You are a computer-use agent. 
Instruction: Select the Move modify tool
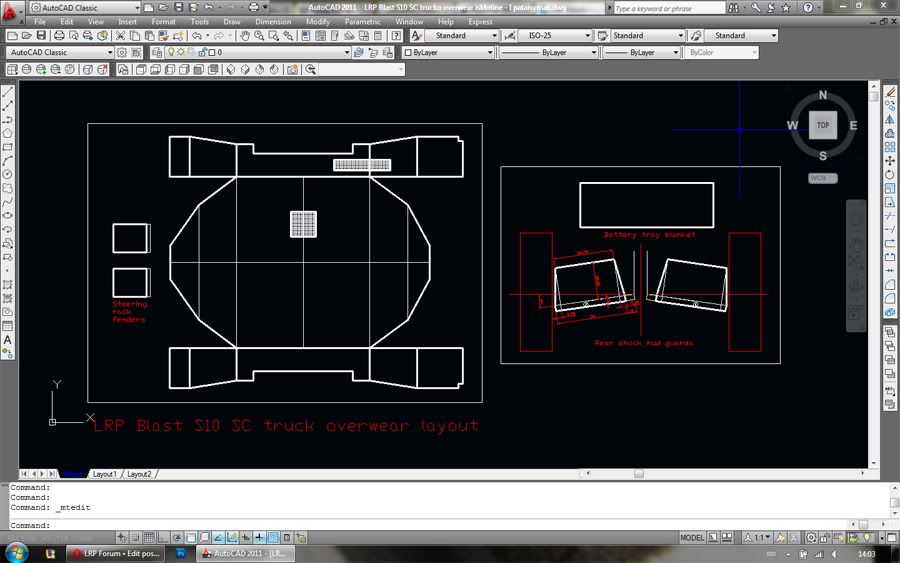click(x=890, y=161)
